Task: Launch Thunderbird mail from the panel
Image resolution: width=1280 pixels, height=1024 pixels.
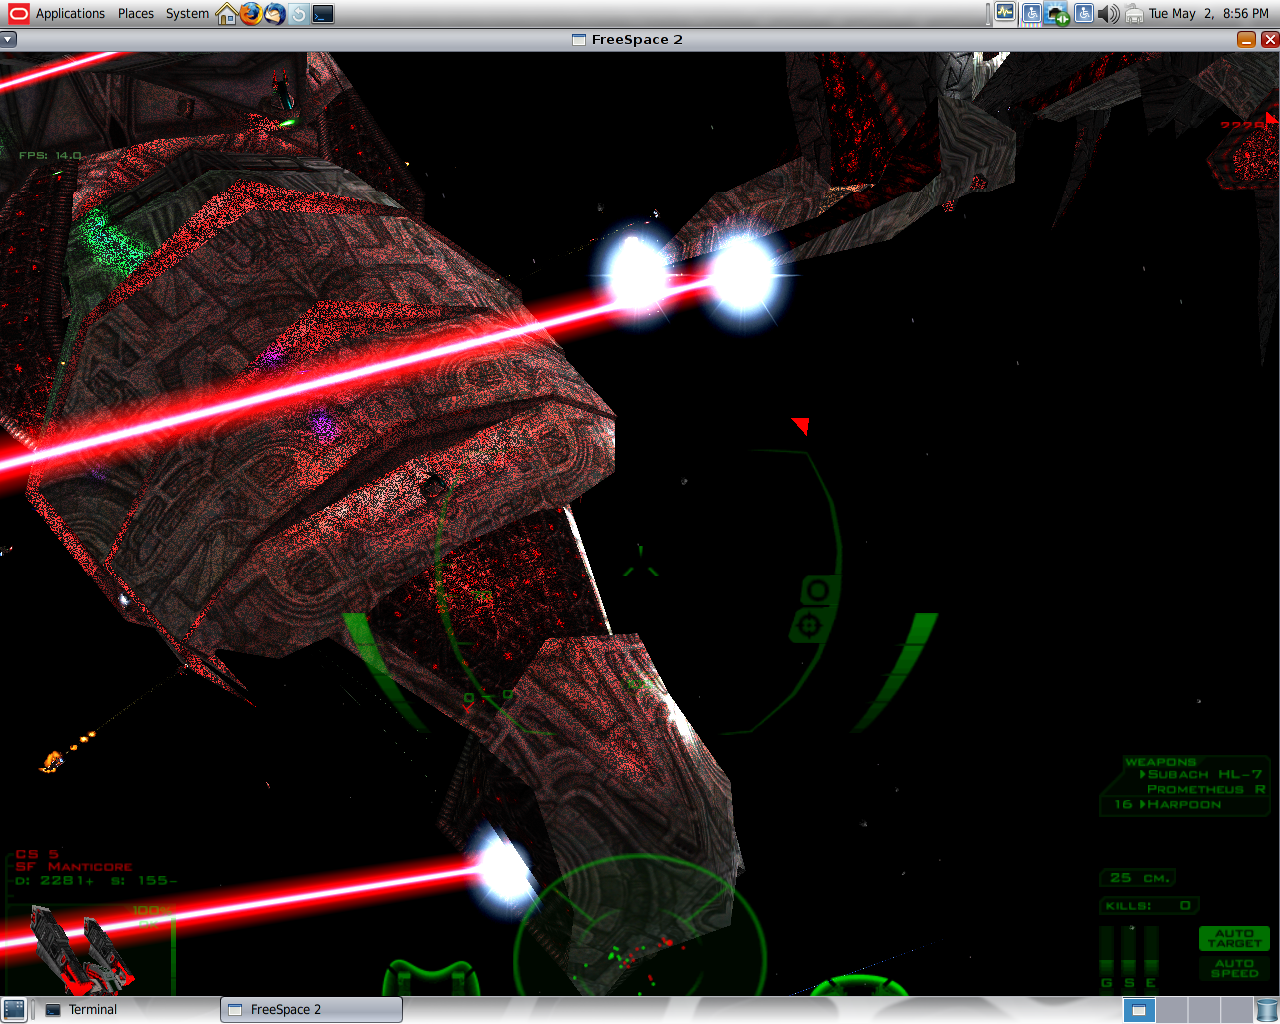Action: [x=275, y=14]
